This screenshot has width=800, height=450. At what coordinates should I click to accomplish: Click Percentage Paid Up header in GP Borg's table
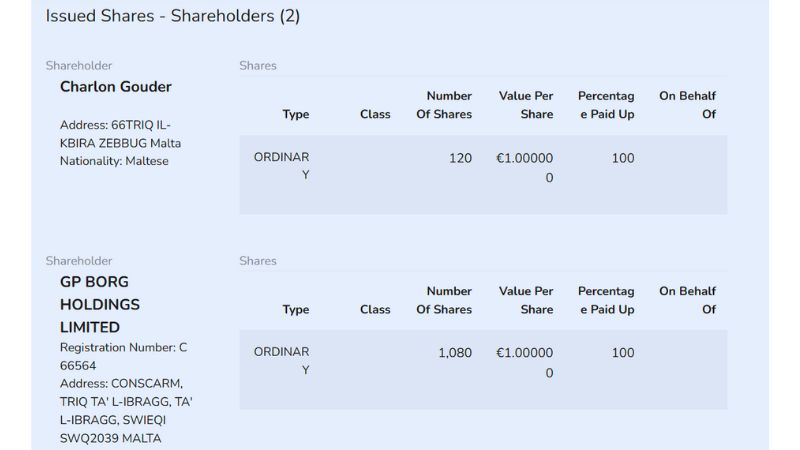[x=606, y=300]
